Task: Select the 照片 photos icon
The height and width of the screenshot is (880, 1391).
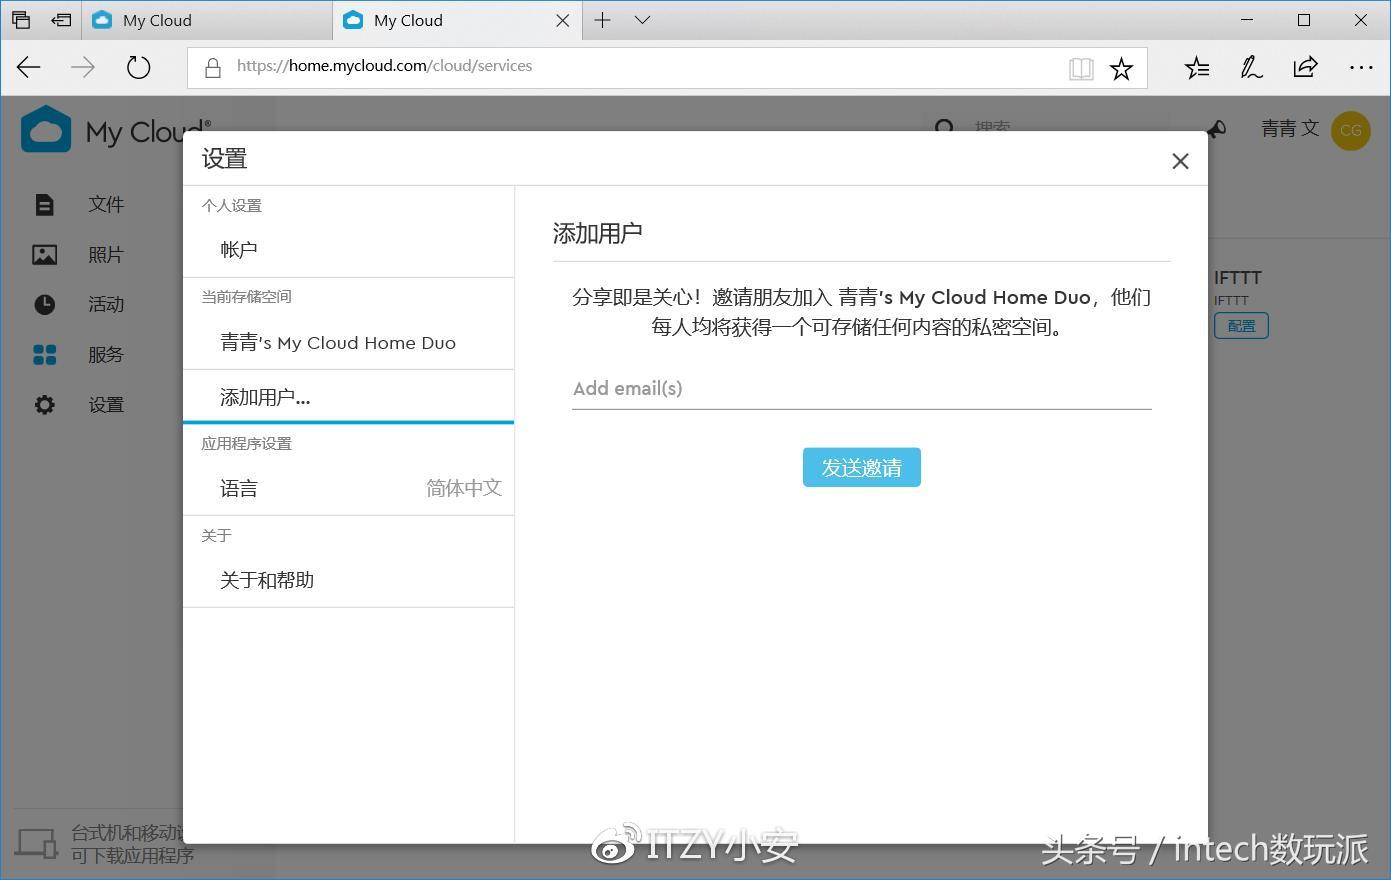Action: (44, 254)
